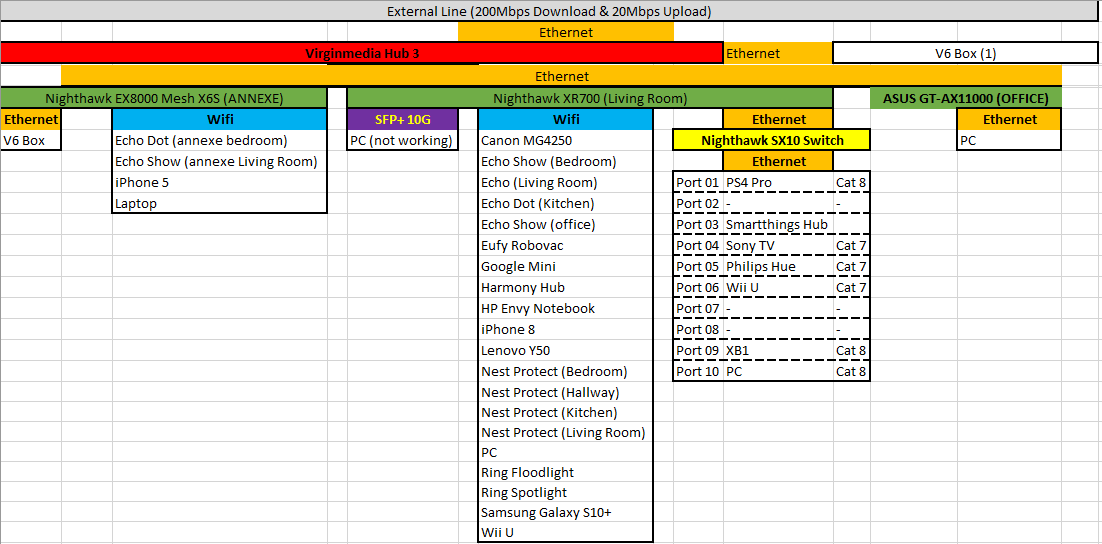Click the Virginmedia Hub 3 red cell
The image size is (1102, 544).
(362, 53)
